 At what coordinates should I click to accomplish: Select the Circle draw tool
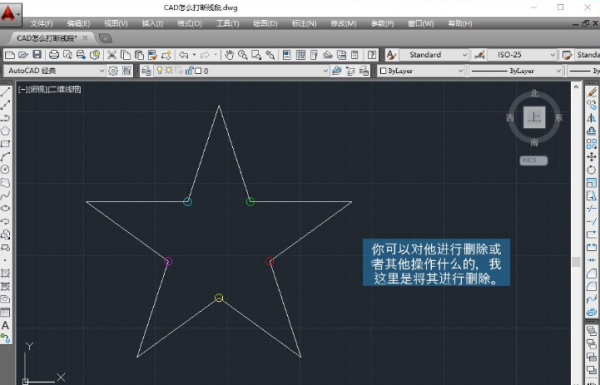coord(5,170)
